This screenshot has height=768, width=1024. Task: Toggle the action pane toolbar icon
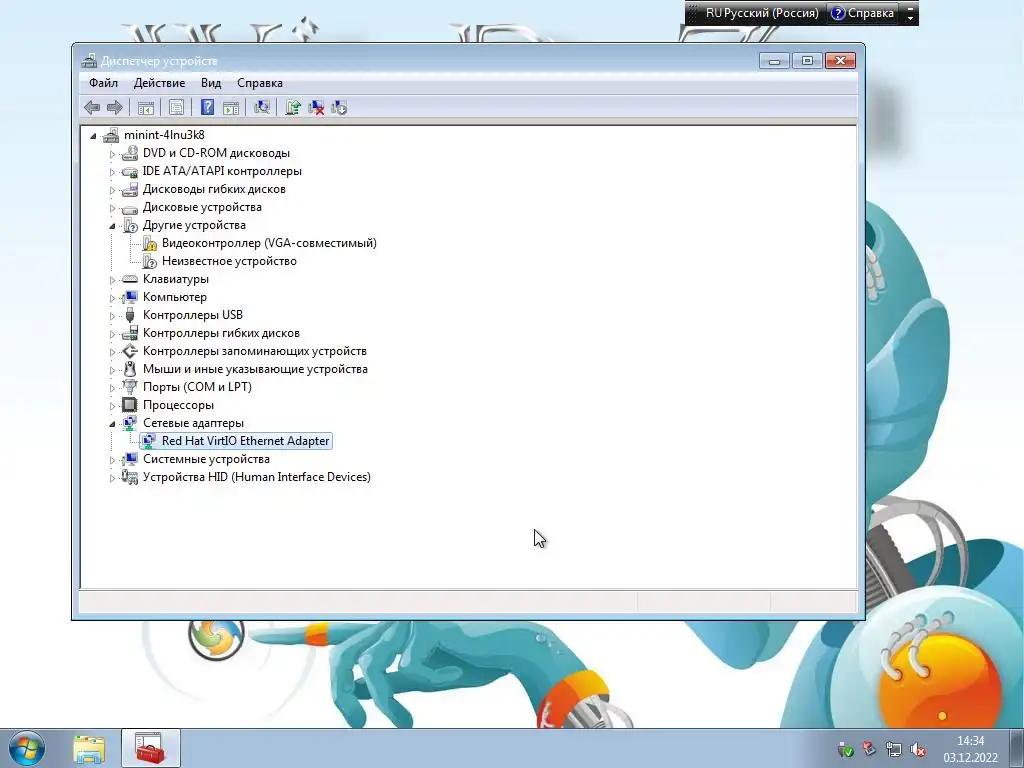point(231,108)
